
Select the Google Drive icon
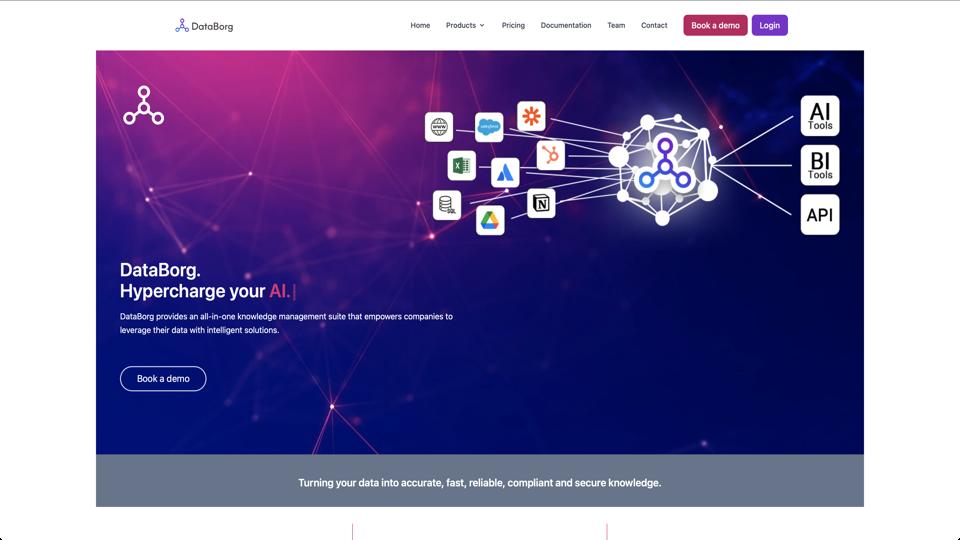coord(490,220)
